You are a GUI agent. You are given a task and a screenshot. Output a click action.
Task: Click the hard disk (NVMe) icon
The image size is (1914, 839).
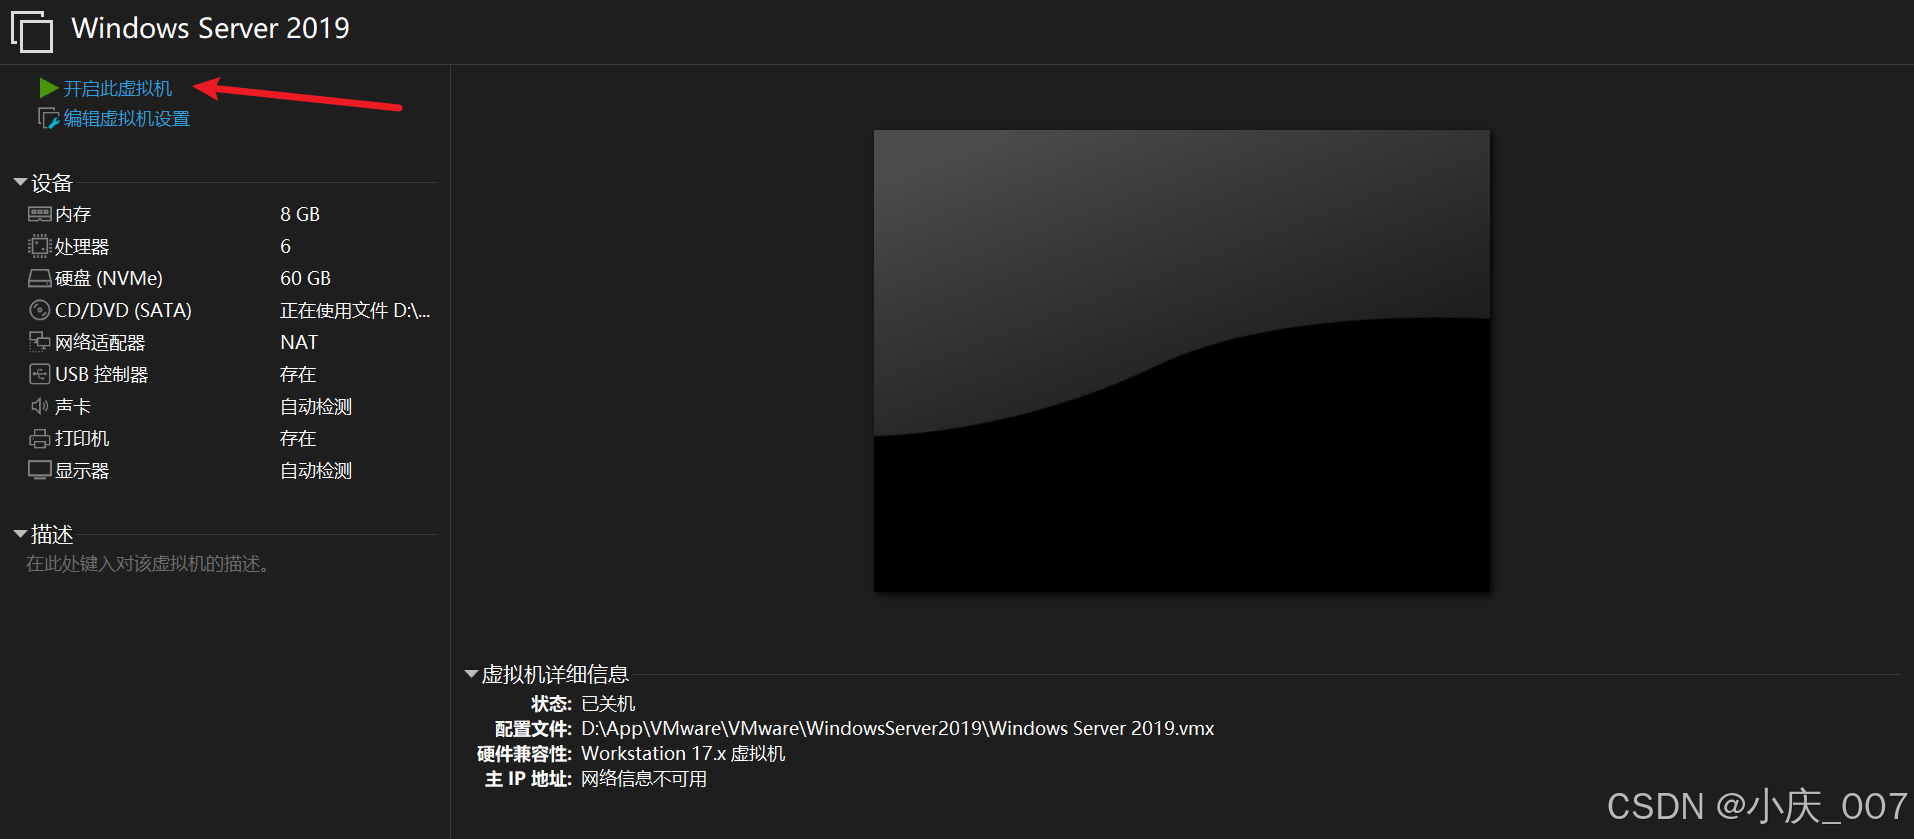coord(39,278)
